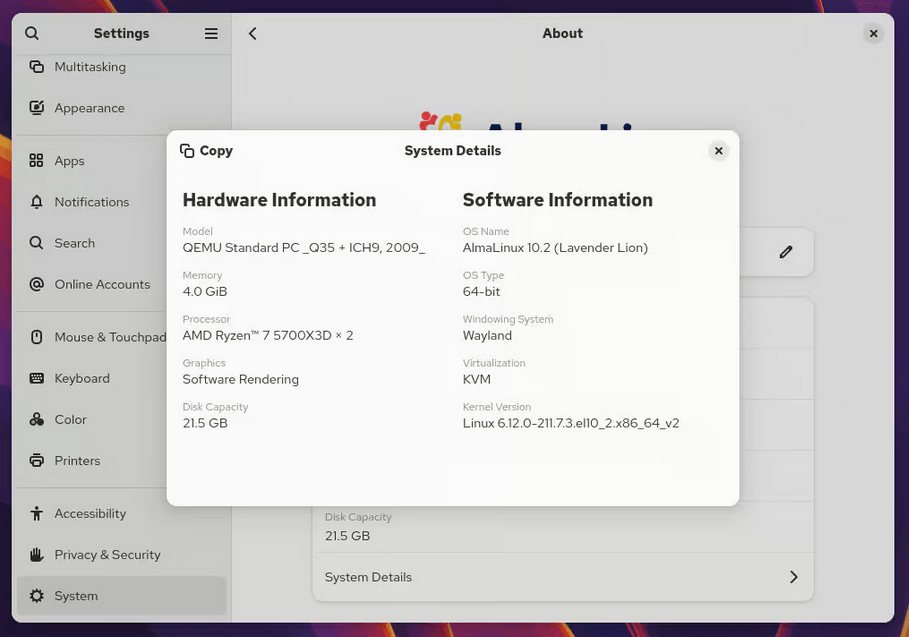Click the copy icon beside Copy
Image resolution: width=909 pixels, height=637 pixels.
pos(187,151)
